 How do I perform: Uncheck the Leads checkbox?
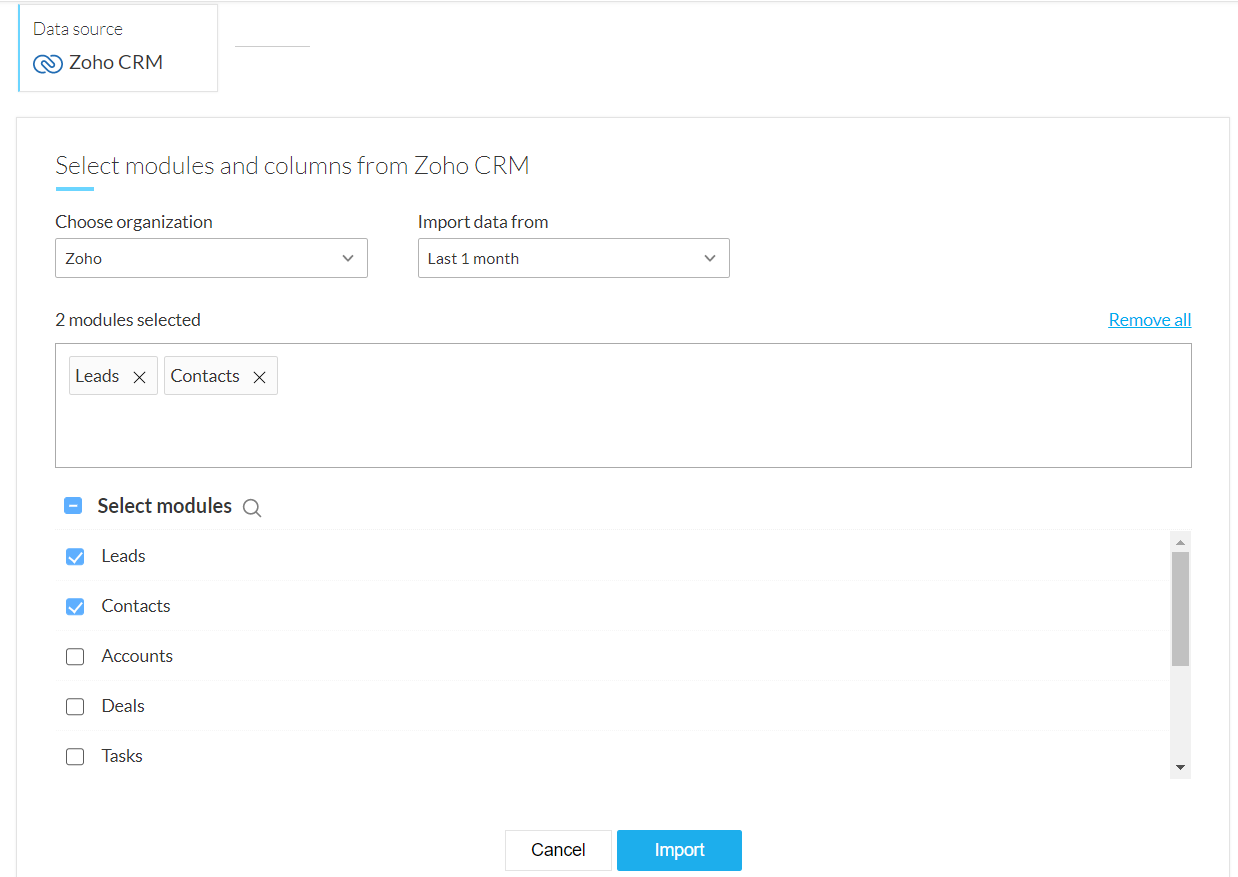click(x=75, y=556)
